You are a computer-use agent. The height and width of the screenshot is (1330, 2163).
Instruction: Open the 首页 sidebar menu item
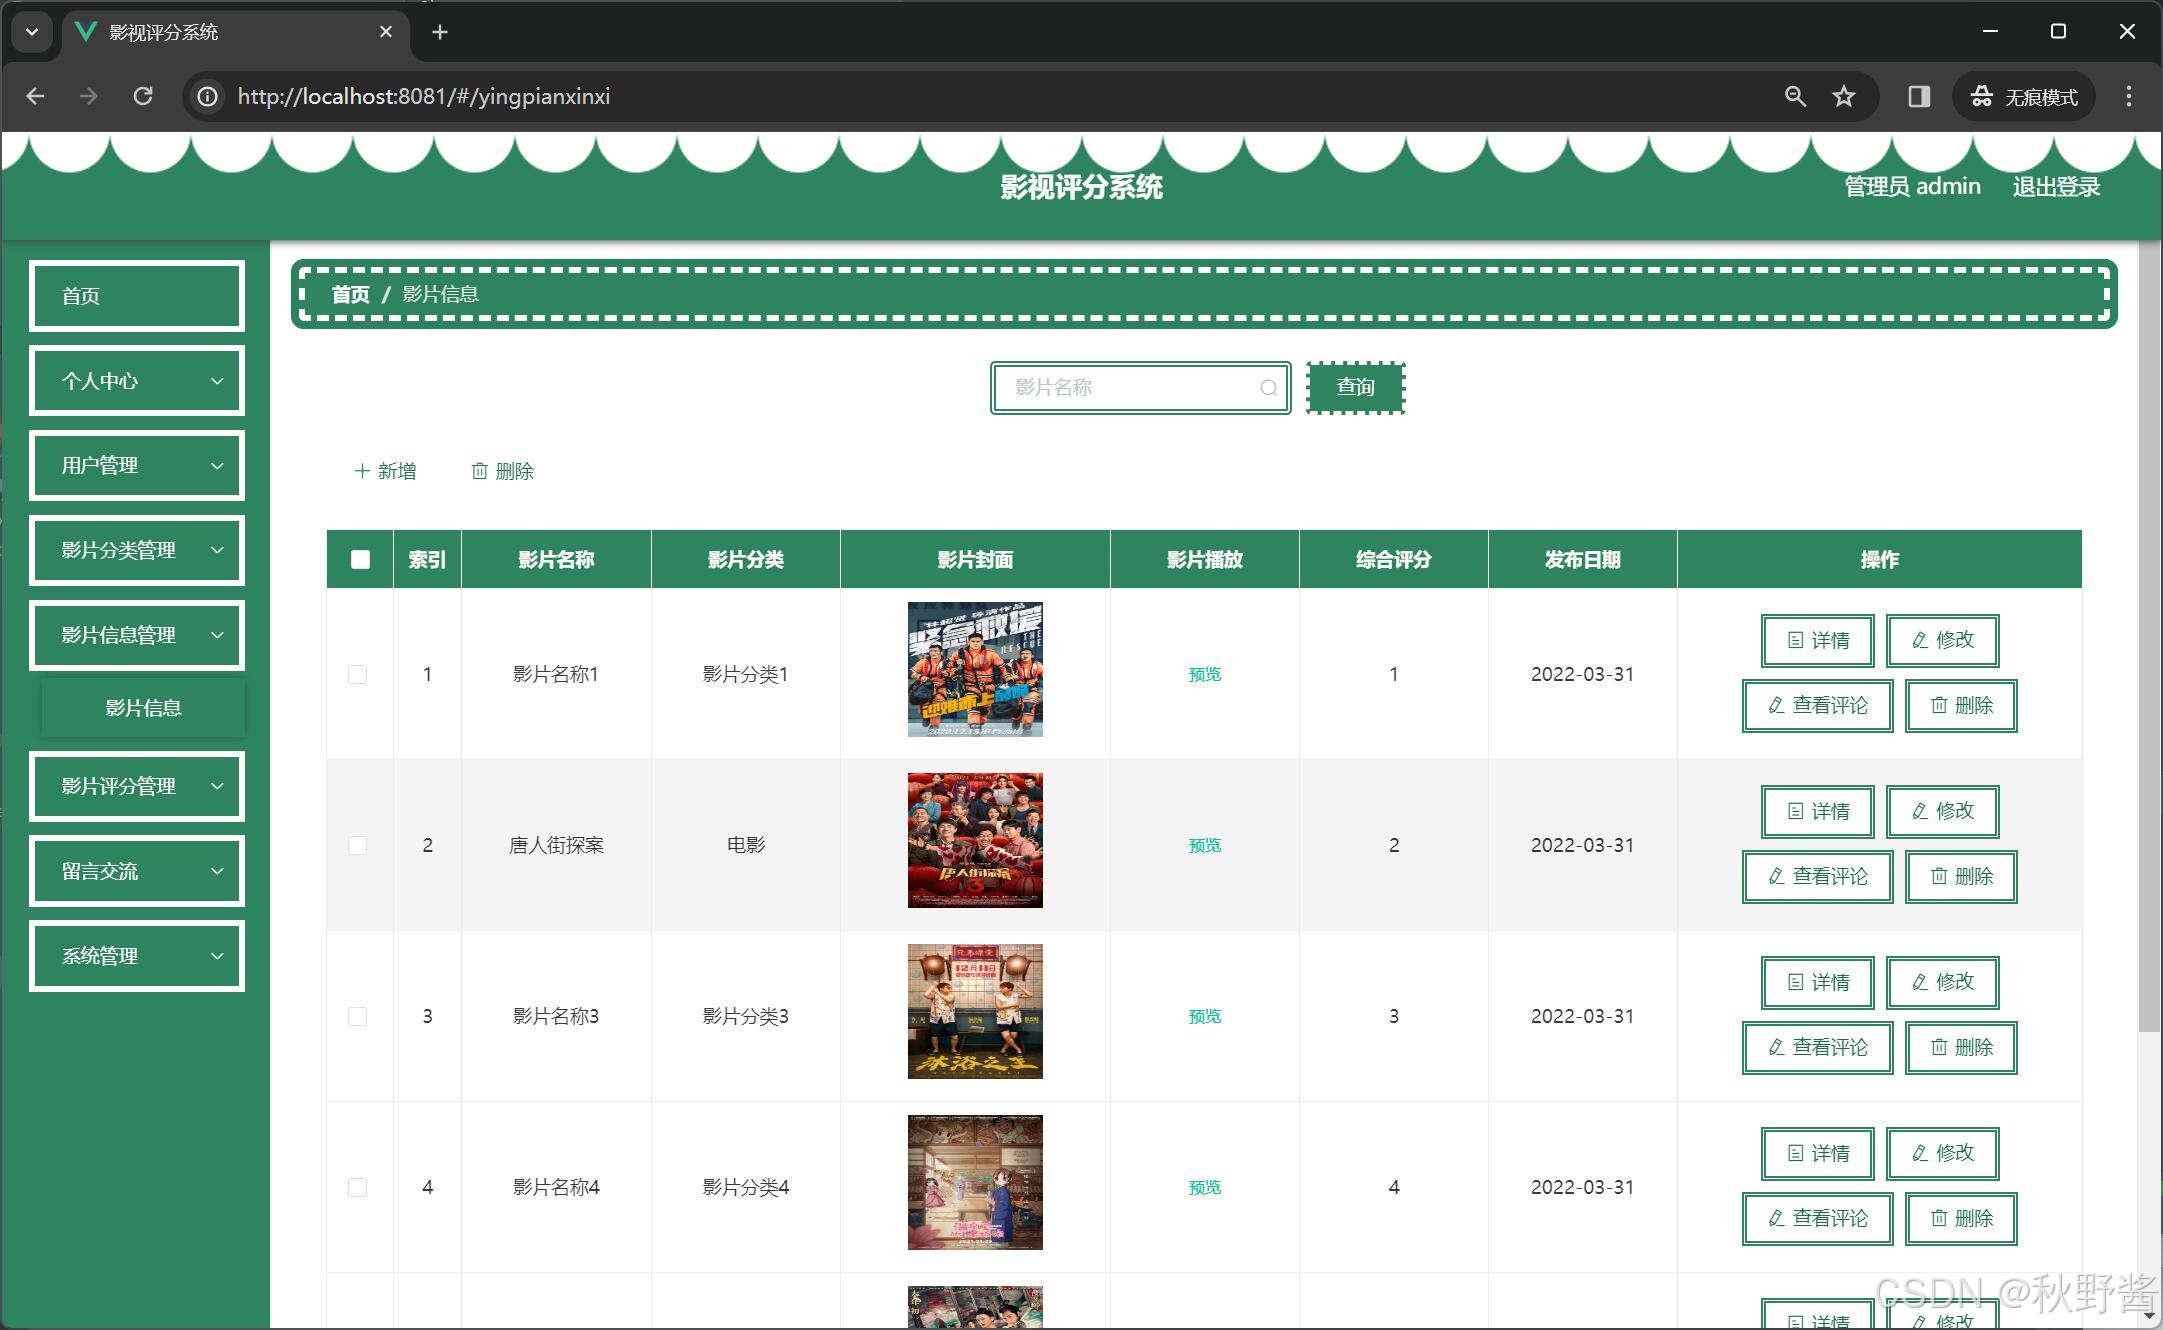[x=137, y=296]
